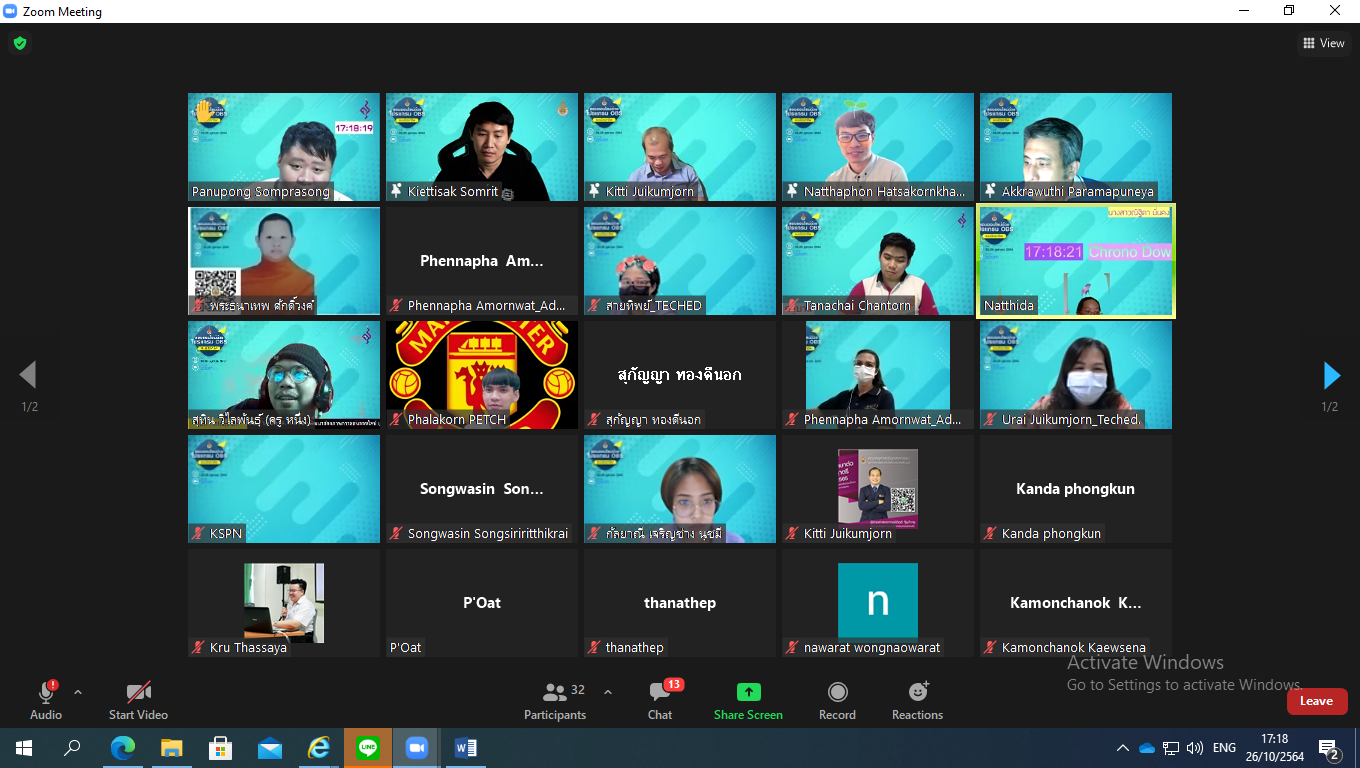Start sharing with Share Screen button
The width and height of the screenshot is (1360, 768).
748,700
